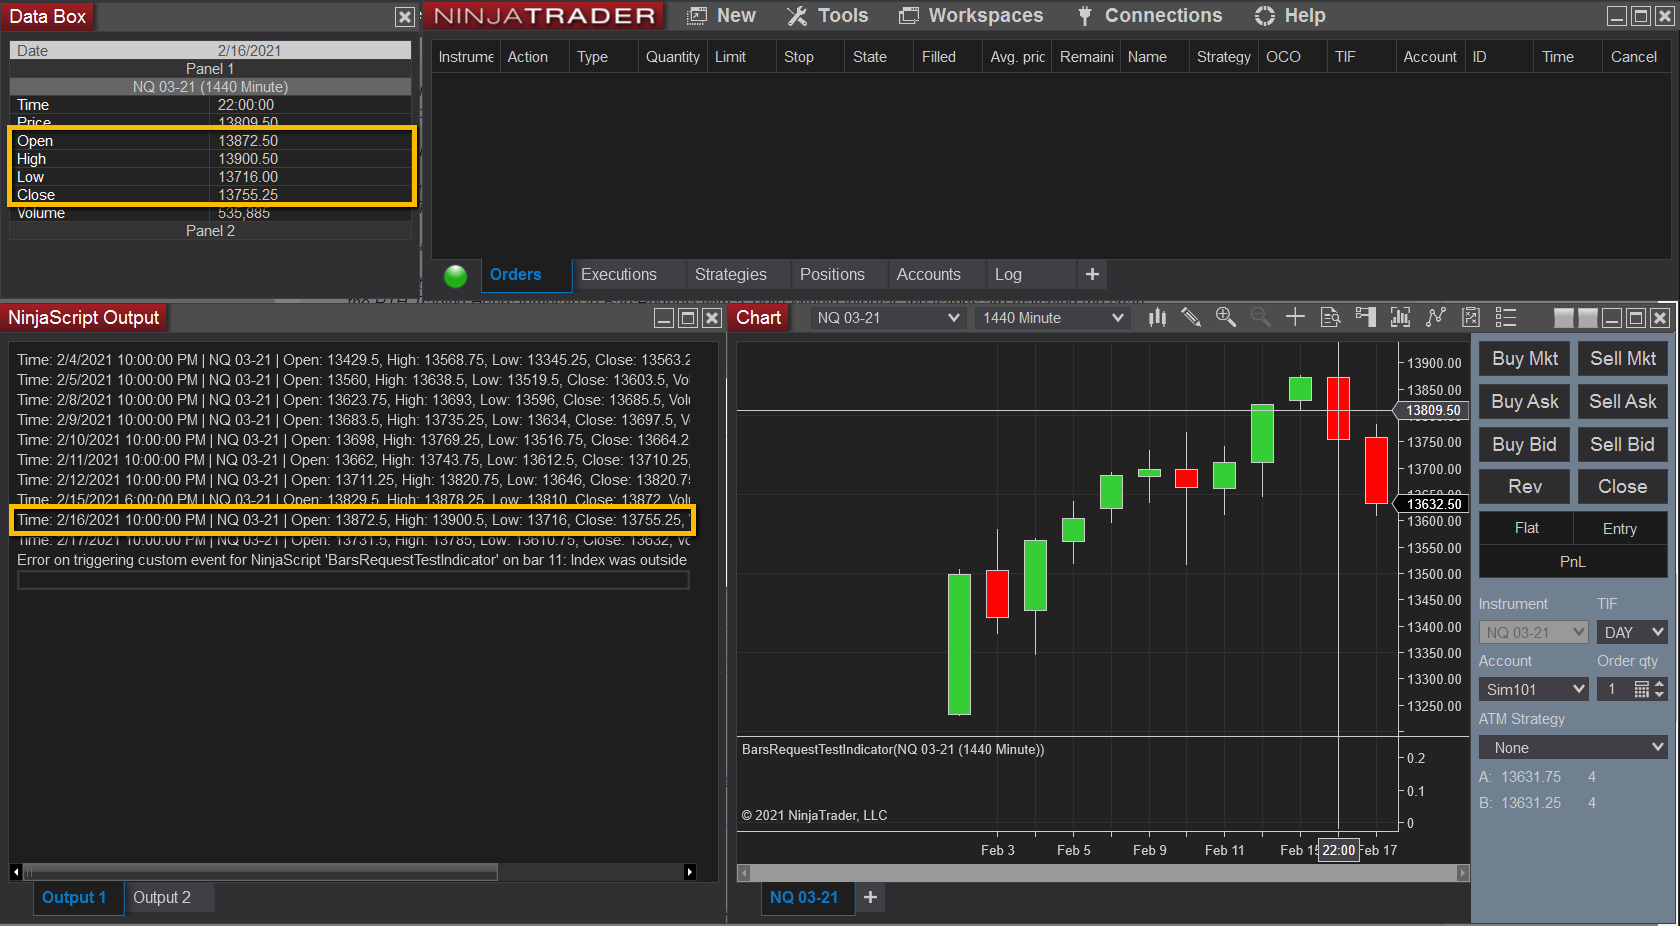1680x926 pixels.
Task: Click the Quantity column header in Orders
Action: click(x=673, y=57)
